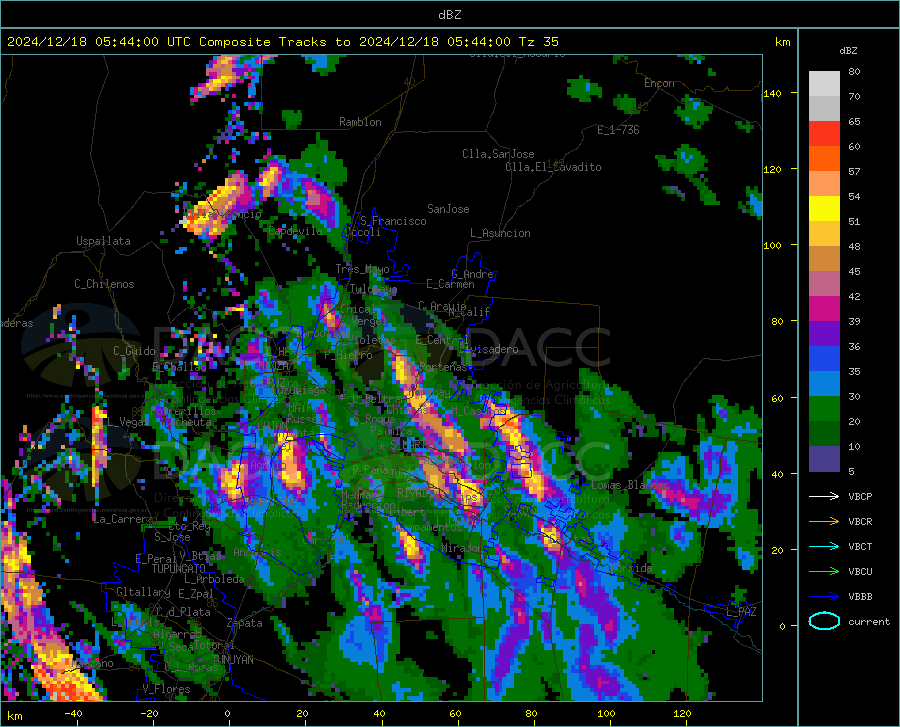Click the 'VBCP' legend label
Image resolution: width=900 pixels, height=727 pixels.
coord(860,496)
